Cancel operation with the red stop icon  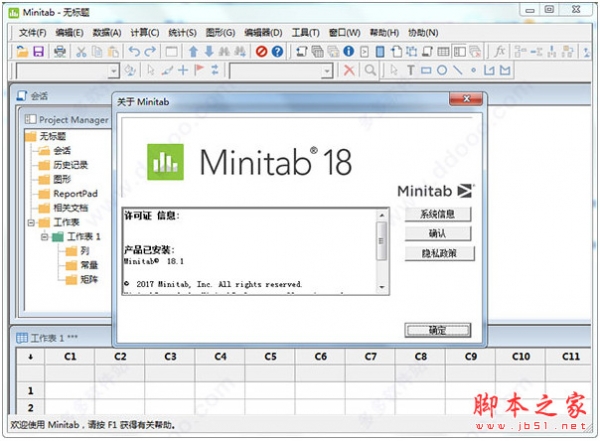click(261, 51)
